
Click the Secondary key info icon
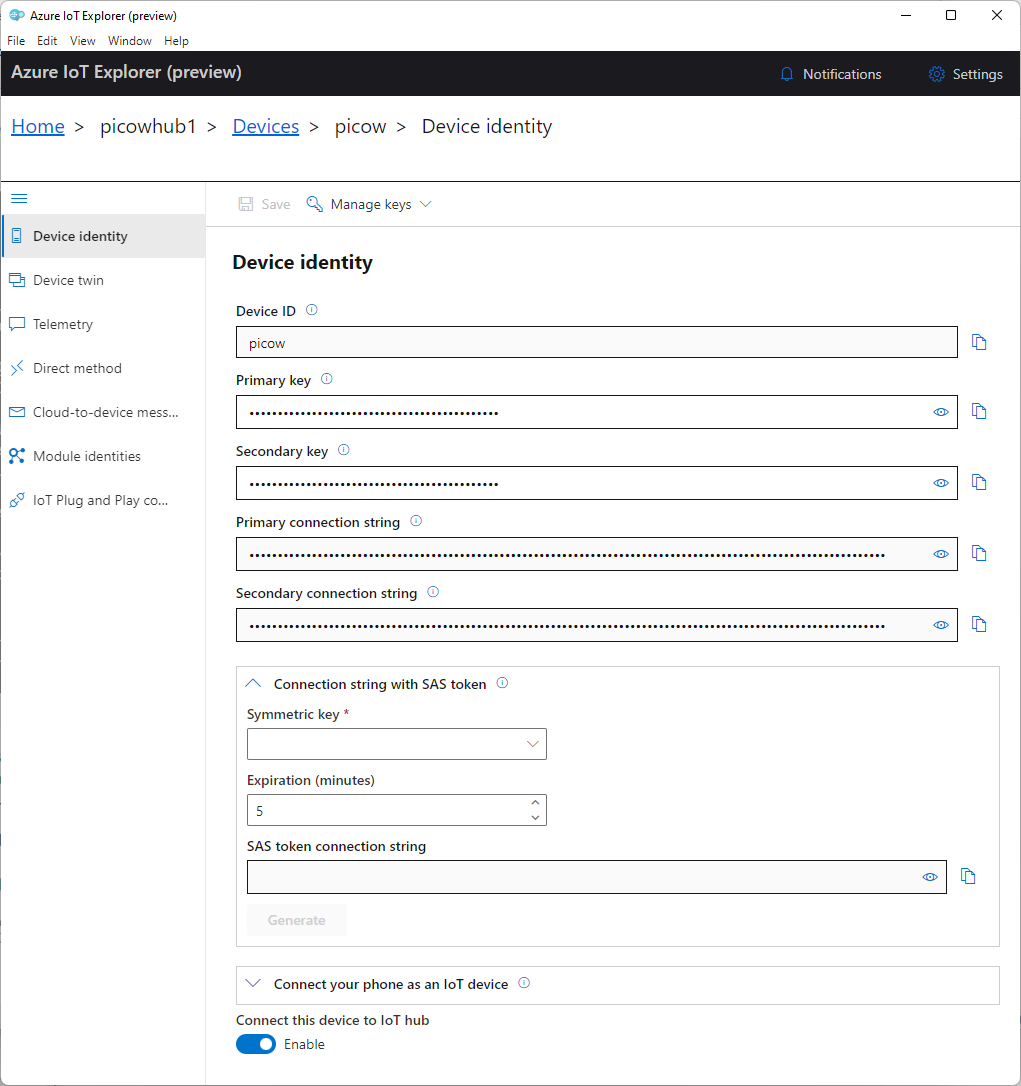[x=344, y=450]
